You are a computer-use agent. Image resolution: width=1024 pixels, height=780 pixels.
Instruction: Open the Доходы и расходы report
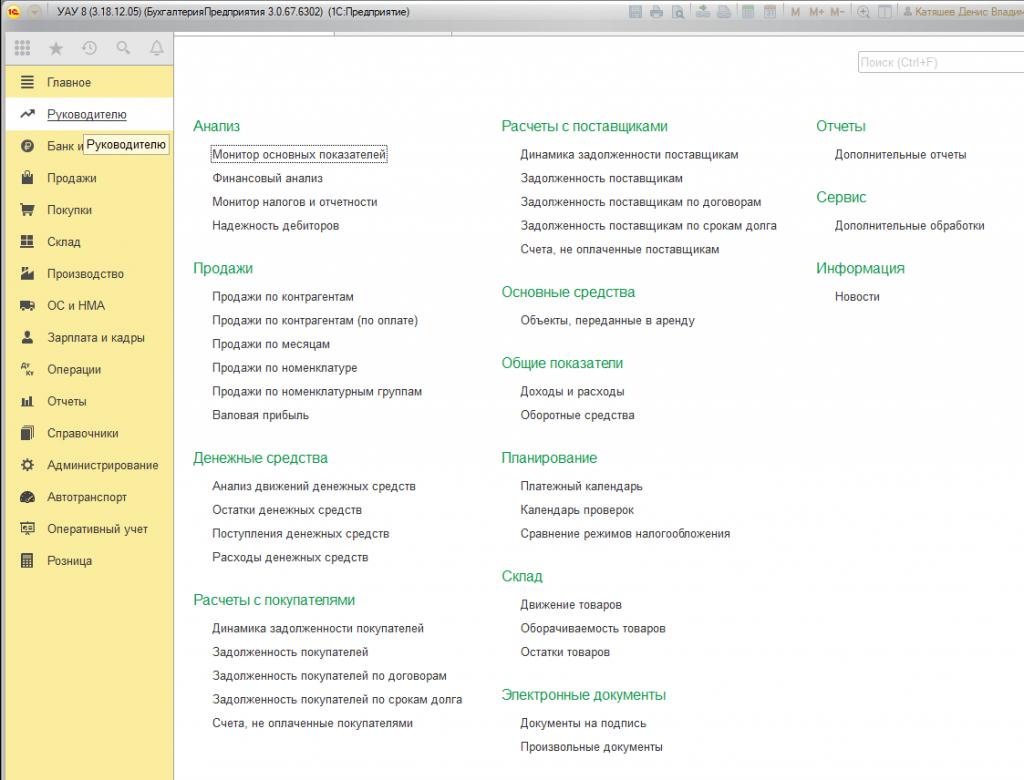point(572,391)
